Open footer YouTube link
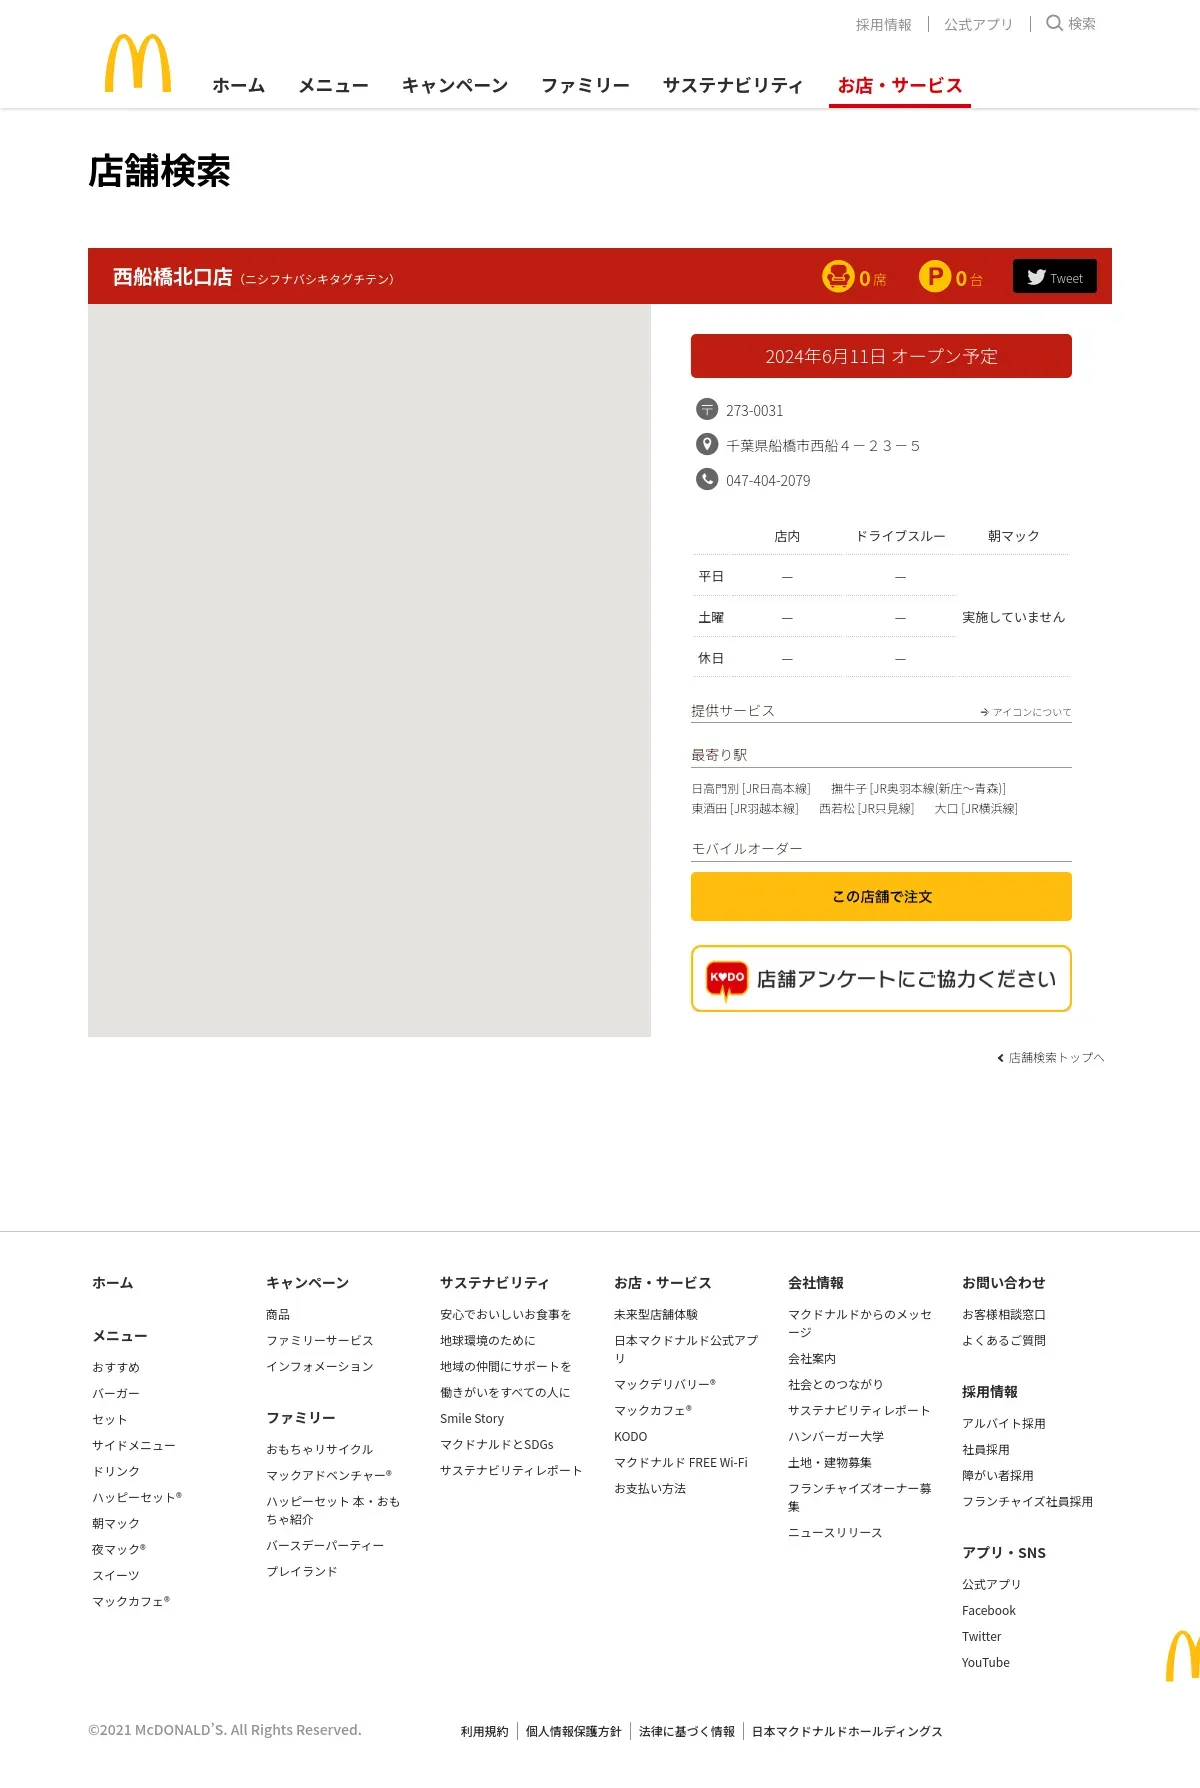This screenshot has height=1788, width=1200. point(986,1662)
